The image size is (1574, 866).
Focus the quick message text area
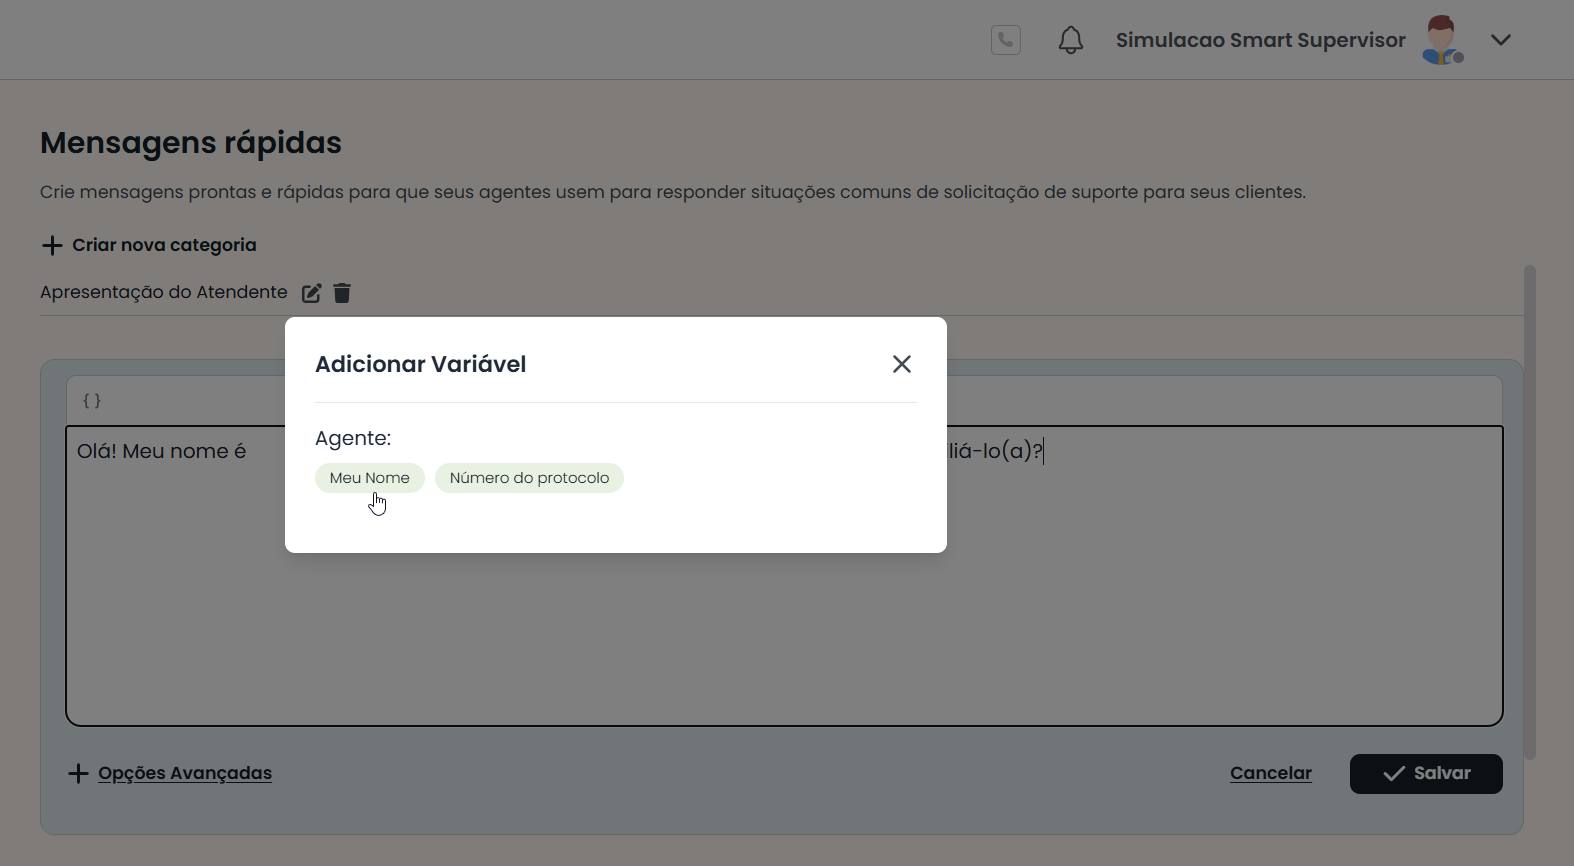click(x=1200, y=600)
